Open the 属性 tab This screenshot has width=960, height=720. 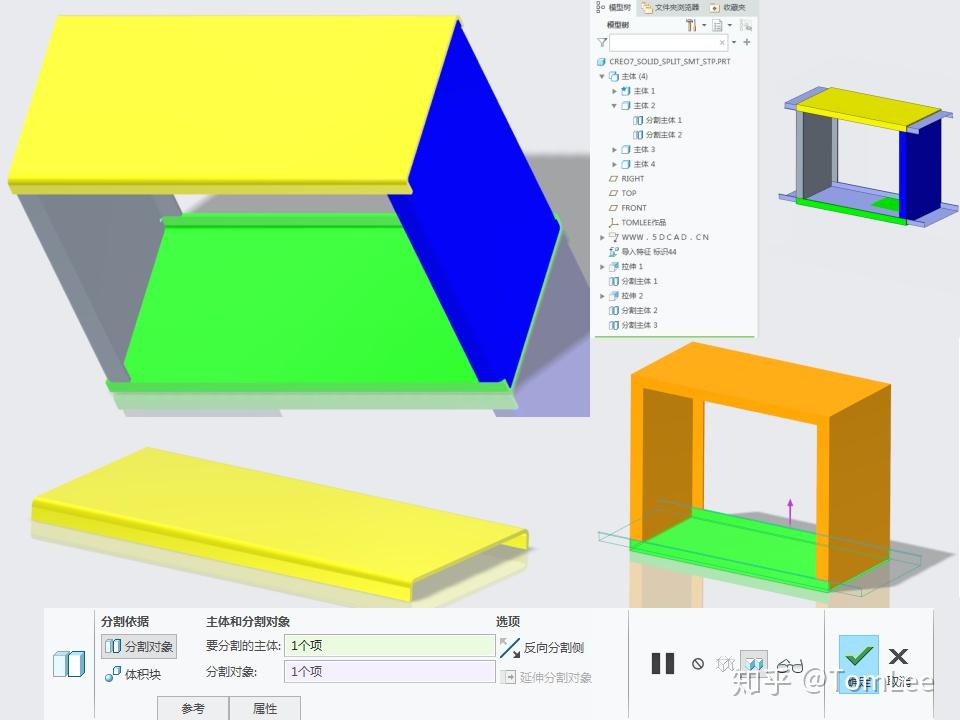[264, 708]
